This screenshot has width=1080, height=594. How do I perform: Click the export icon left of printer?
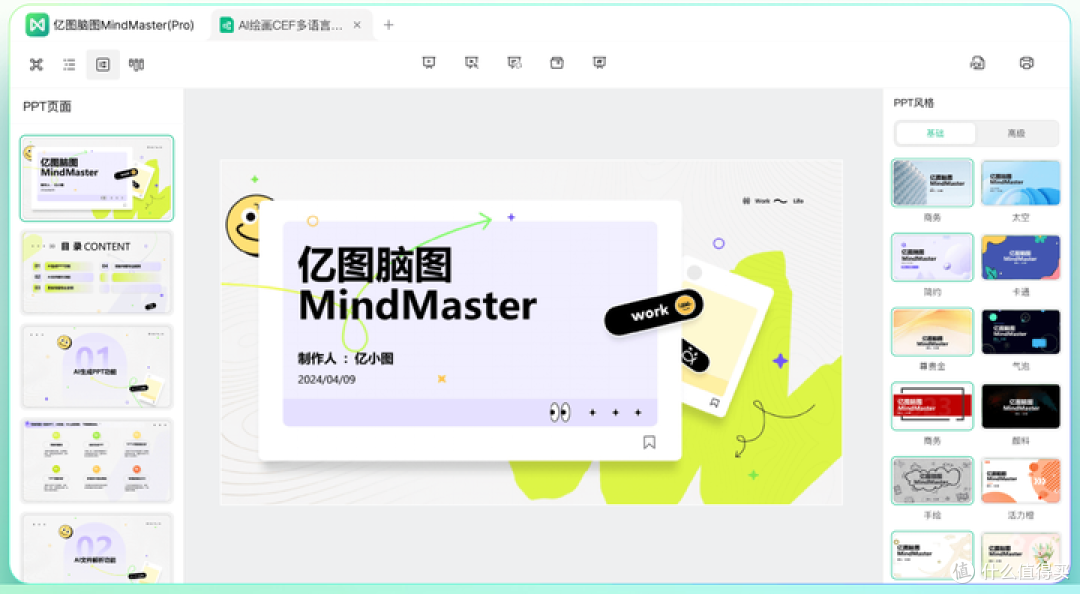[x=977, y=63]
